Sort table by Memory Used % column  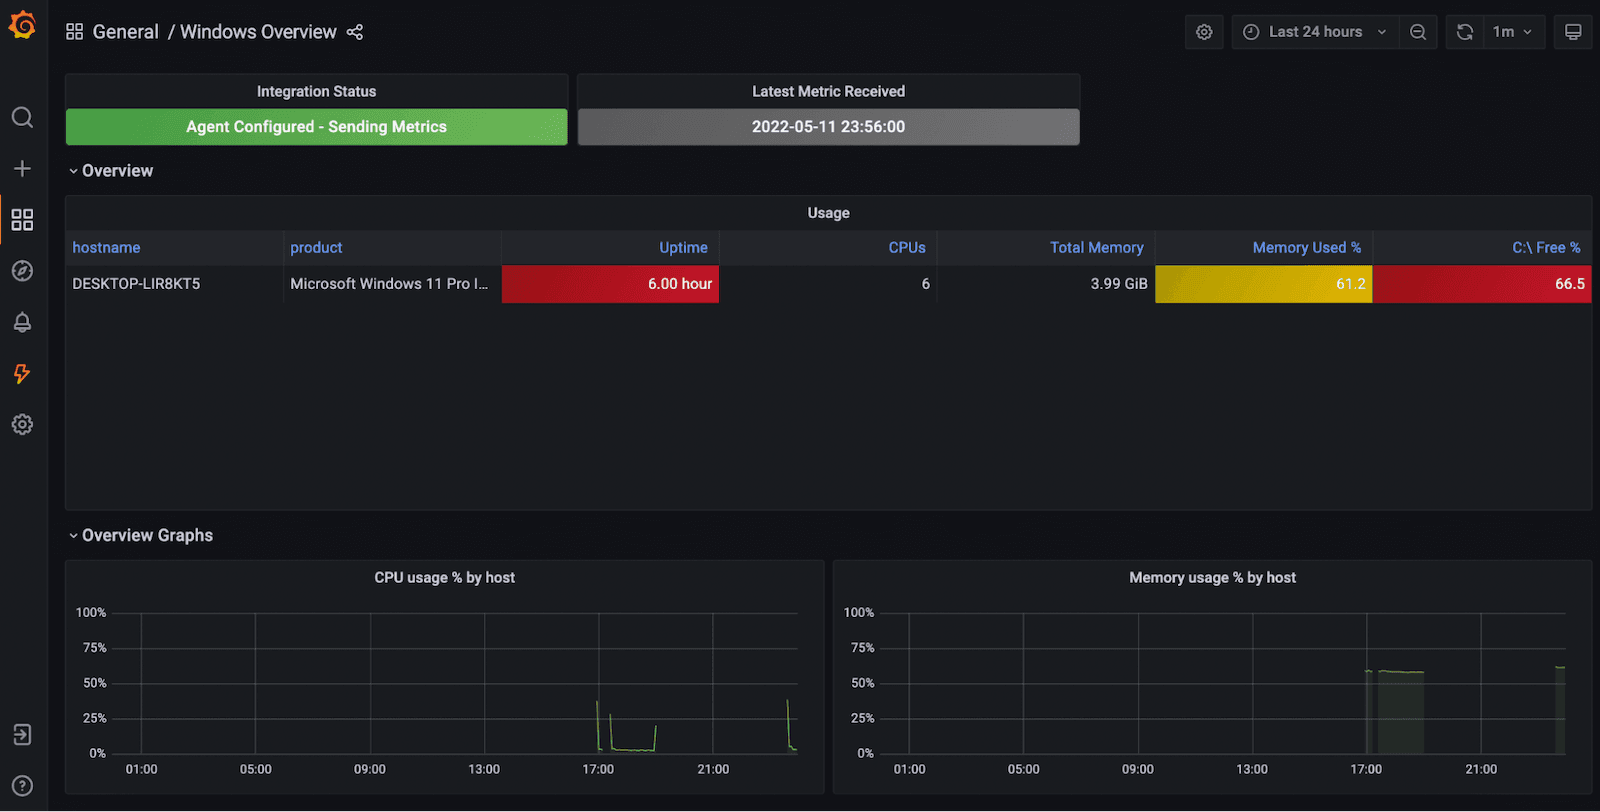pyautogui.click(x=1306, y=248)
